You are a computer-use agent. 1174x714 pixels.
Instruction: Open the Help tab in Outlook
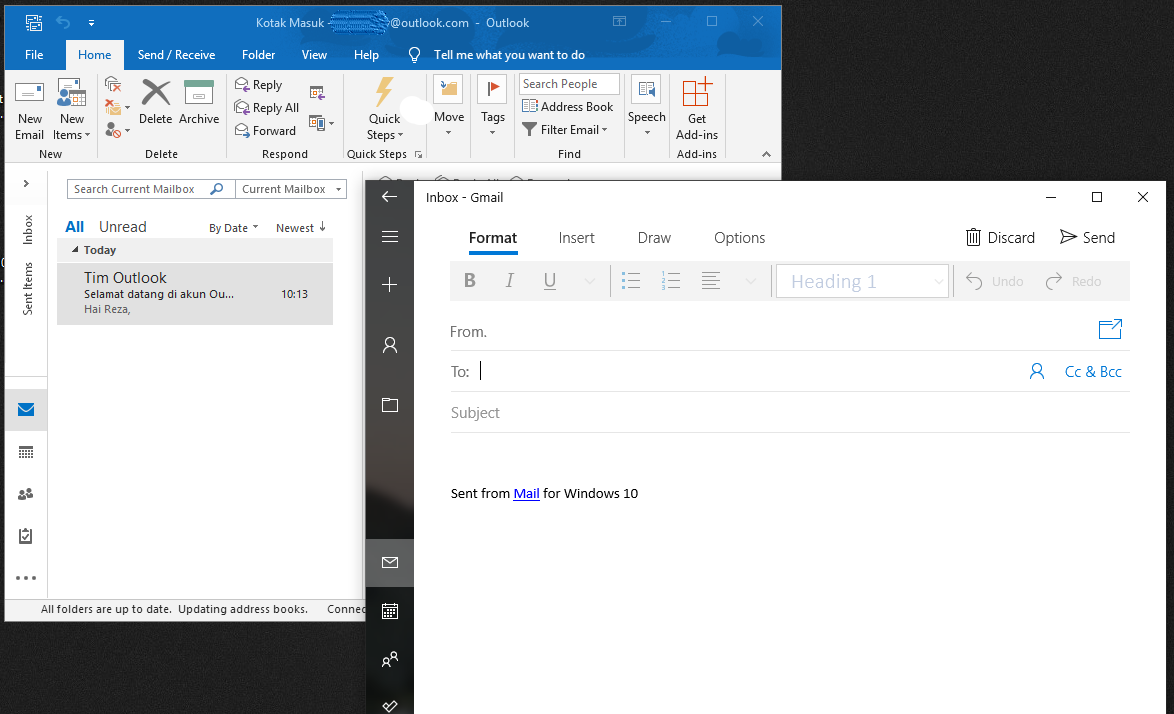coord(366,55)
